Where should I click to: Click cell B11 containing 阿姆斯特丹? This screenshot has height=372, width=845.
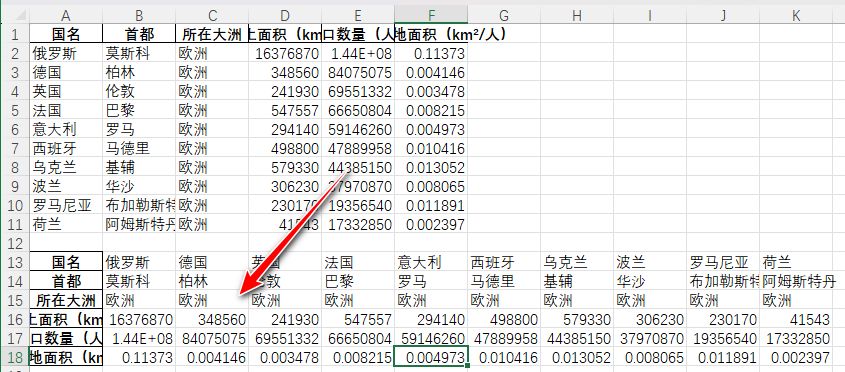click(x=139, y=224)
